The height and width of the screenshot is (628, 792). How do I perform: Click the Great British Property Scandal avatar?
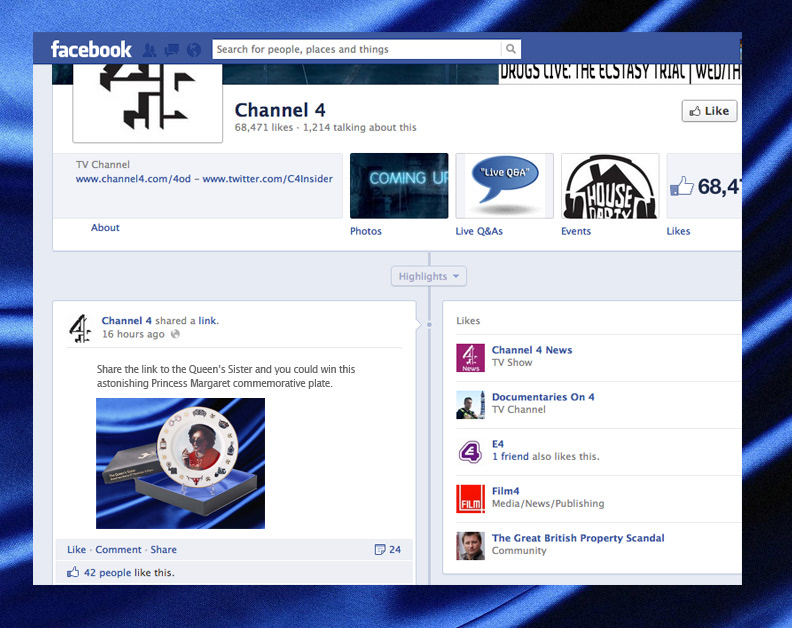[470, 546]
